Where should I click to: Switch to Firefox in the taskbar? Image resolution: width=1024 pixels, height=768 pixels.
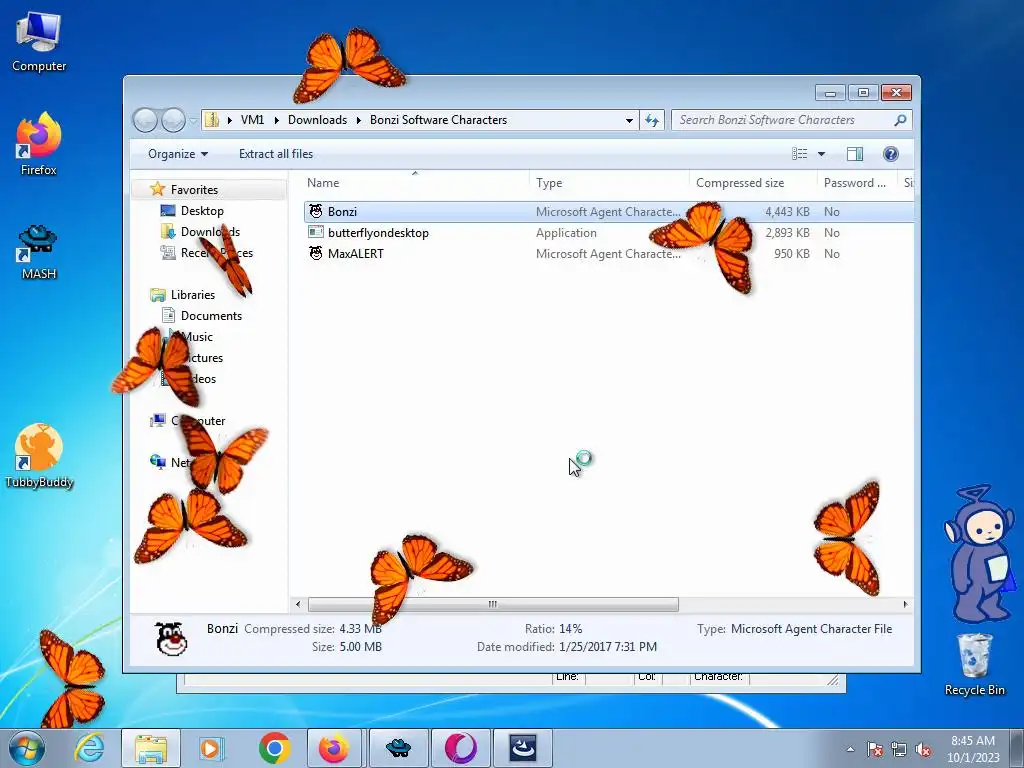pos(334,748)
